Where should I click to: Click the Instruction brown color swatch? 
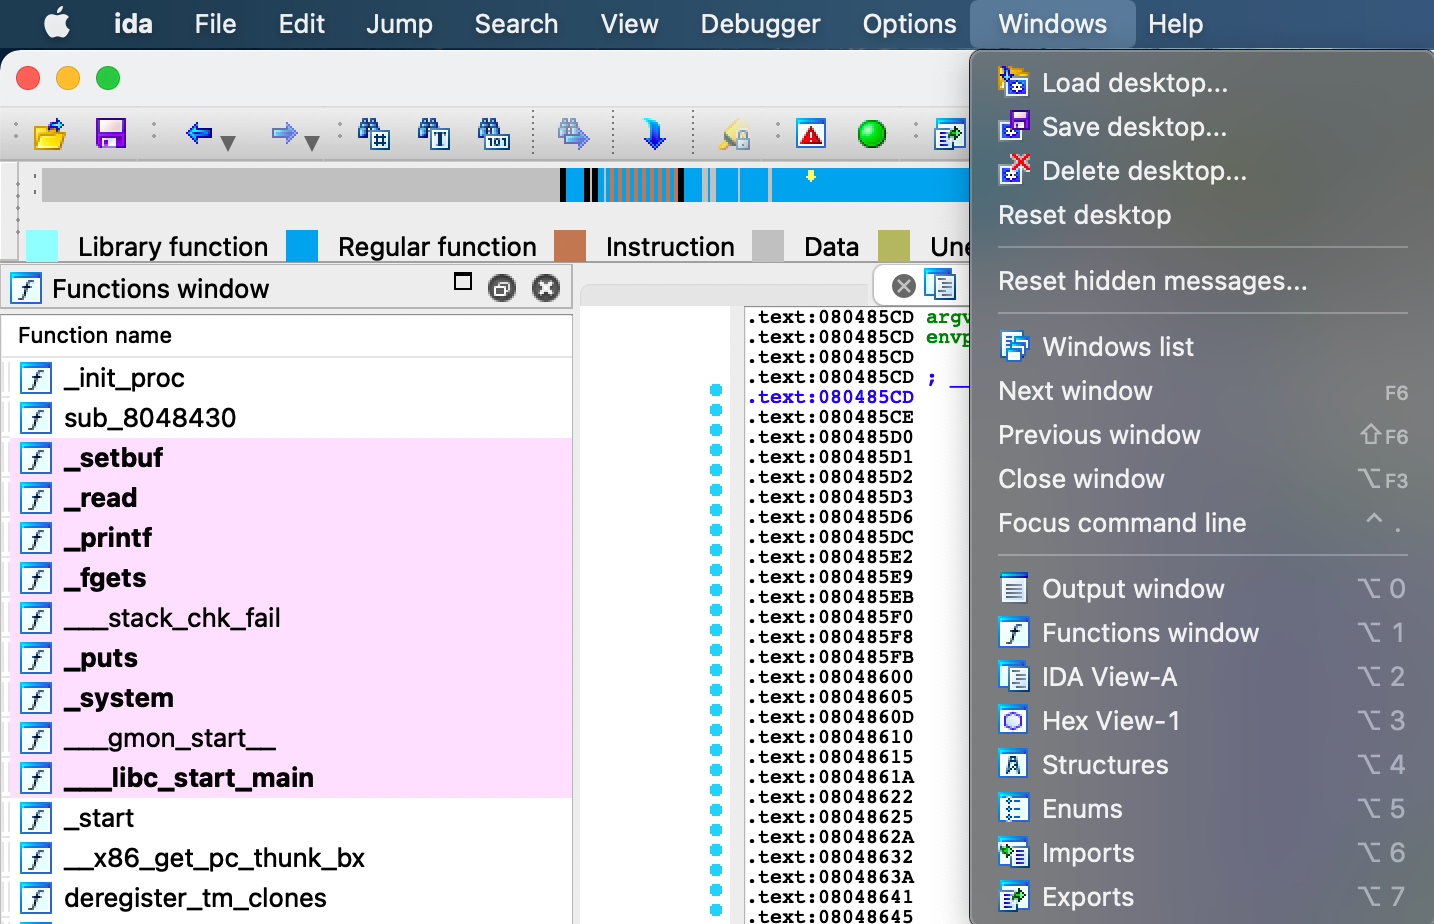(570, 246)
